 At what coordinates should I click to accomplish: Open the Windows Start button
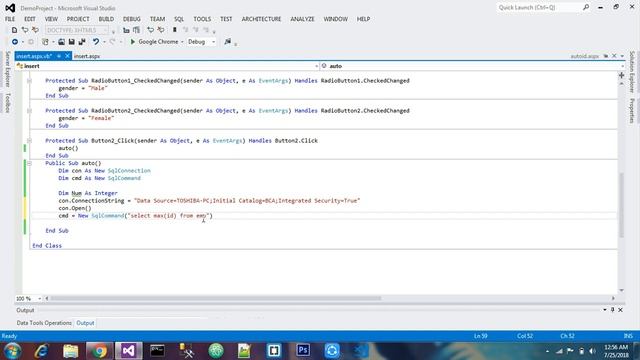click(x=13, y=351)
